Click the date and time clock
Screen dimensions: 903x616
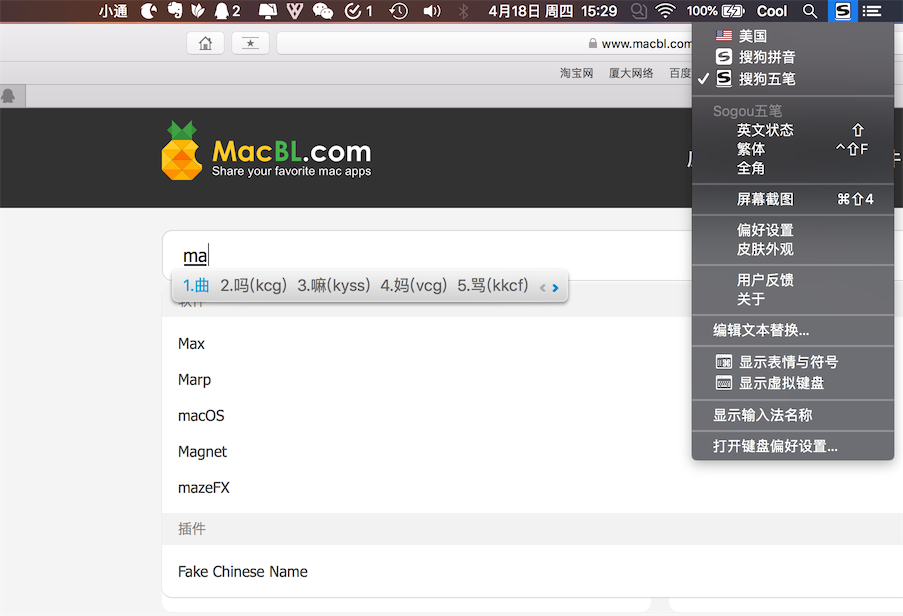click(x=552, y=11)
